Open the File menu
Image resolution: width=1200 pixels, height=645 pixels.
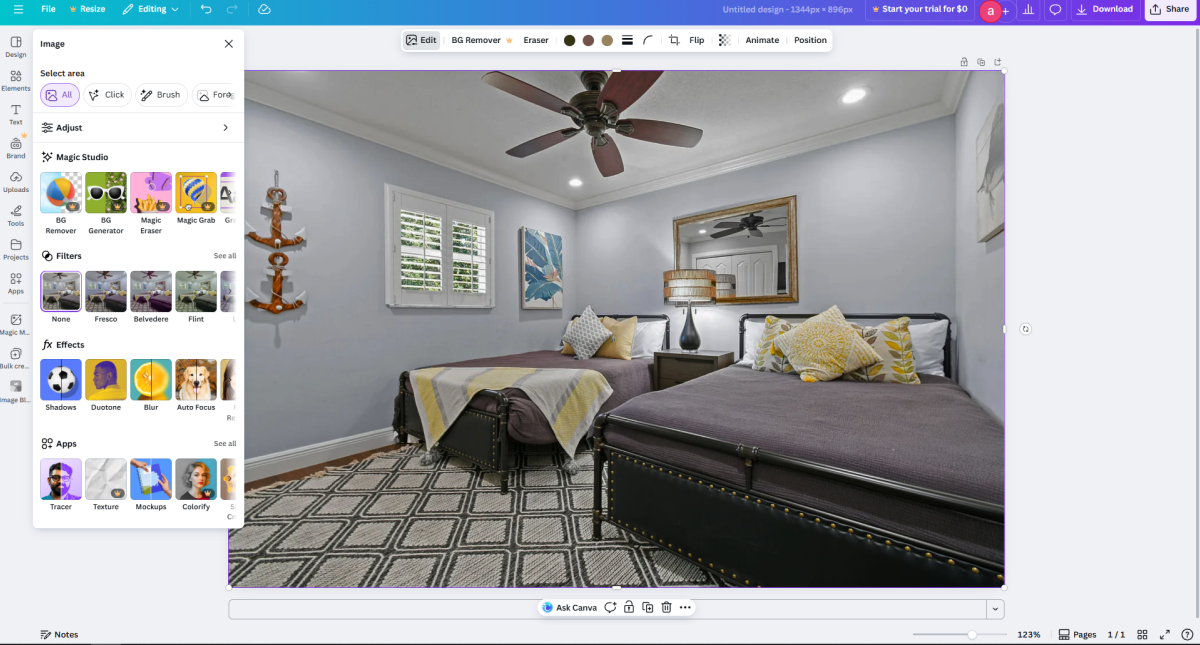click(48, 11)
